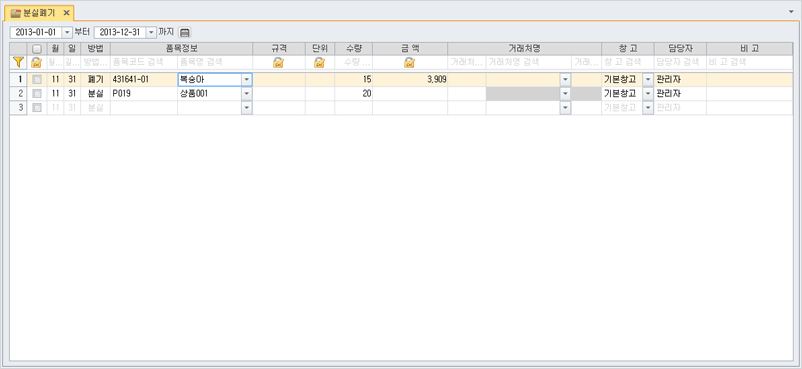This screenshot has width=802, height=369.
Task: Click the yellow funnel filter icon
Action: click(x=18, y=62)
